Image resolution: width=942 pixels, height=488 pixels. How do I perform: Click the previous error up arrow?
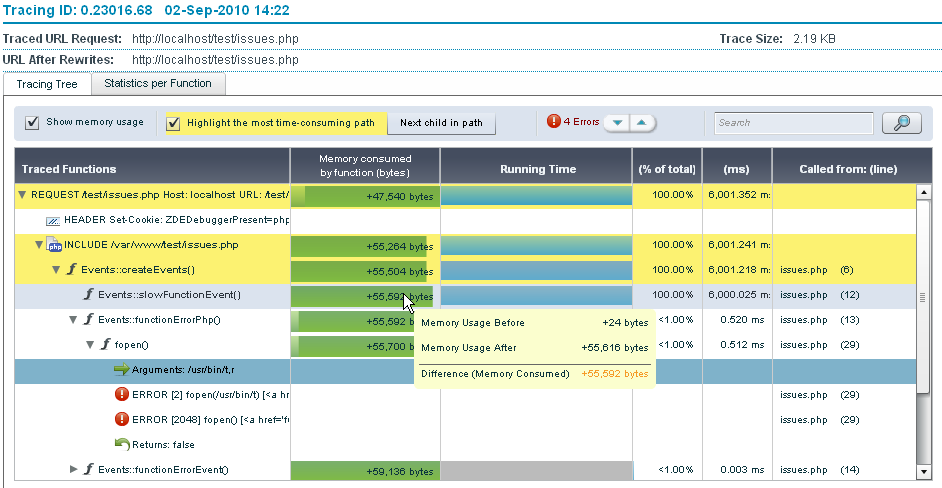(x=644, y=123)
